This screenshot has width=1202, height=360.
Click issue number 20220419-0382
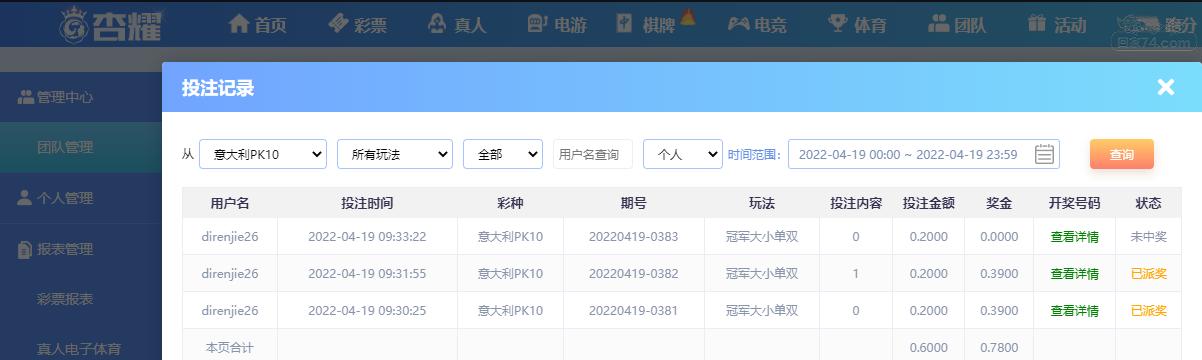(633, 274)
